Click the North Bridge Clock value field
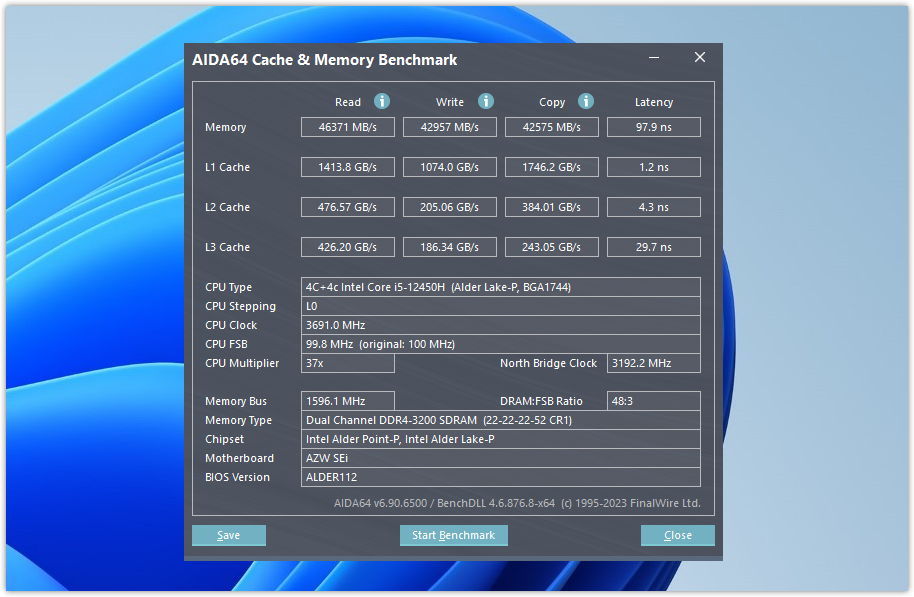The image size is (914, 597). (x=654, y=363)
